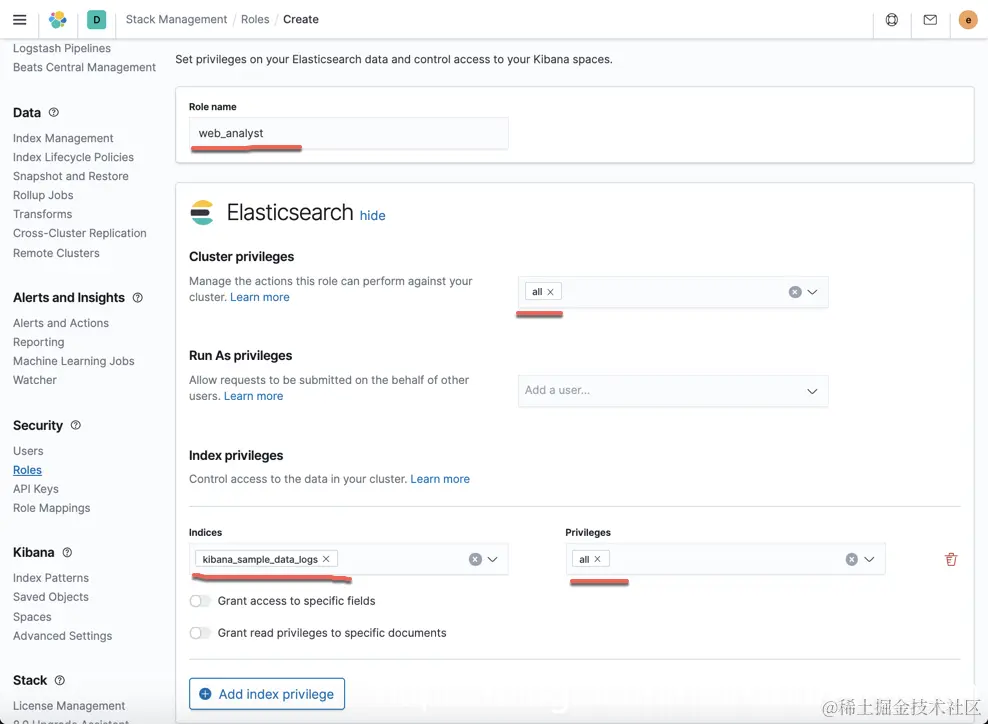Open Learn more link under Index privileges

click(x=440, y=479)
